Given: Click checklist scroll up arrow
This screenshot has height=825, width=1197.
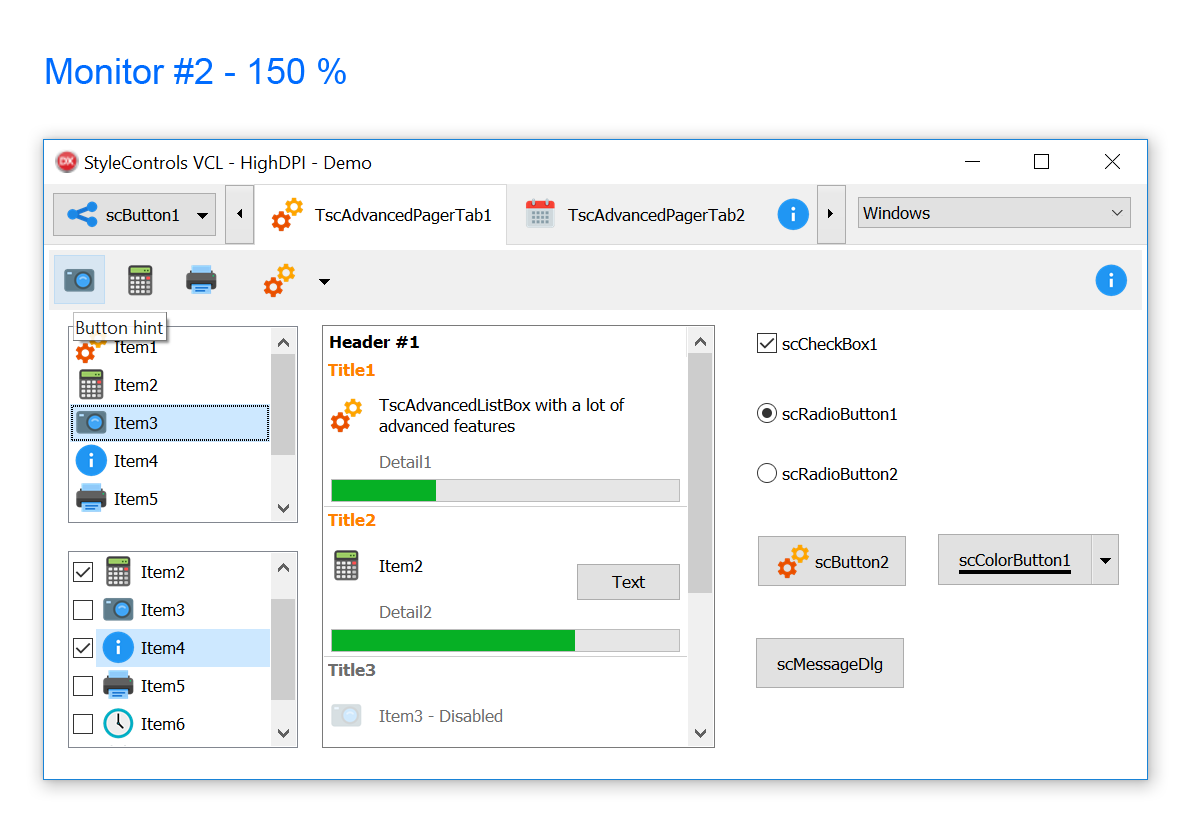Looking at the screenshot, I should point(283,567).
